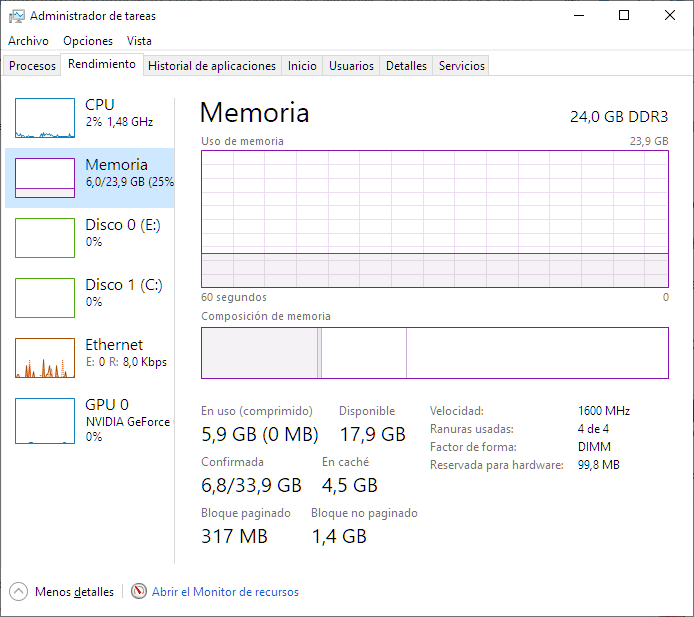
Task: Open the Vista menu
Action: coord(140,41)
